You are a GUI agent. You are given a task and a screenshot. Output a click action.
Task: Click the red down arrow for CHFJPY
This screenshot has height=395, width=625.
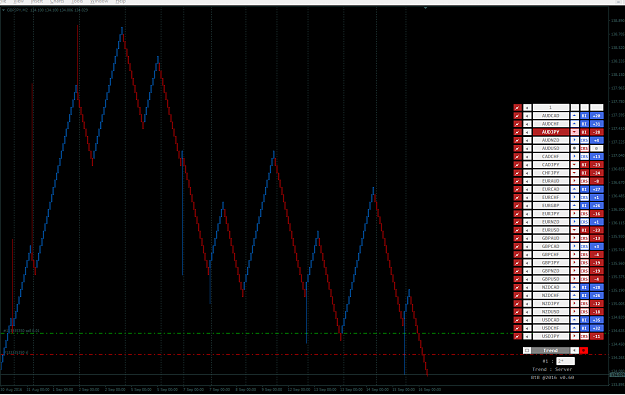pos(575,173)
